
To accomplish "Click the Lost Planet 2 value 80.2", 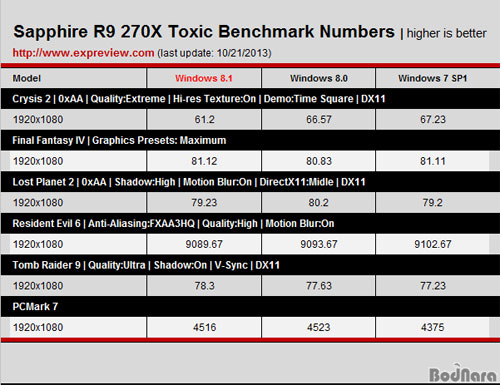I will [318, 202].
